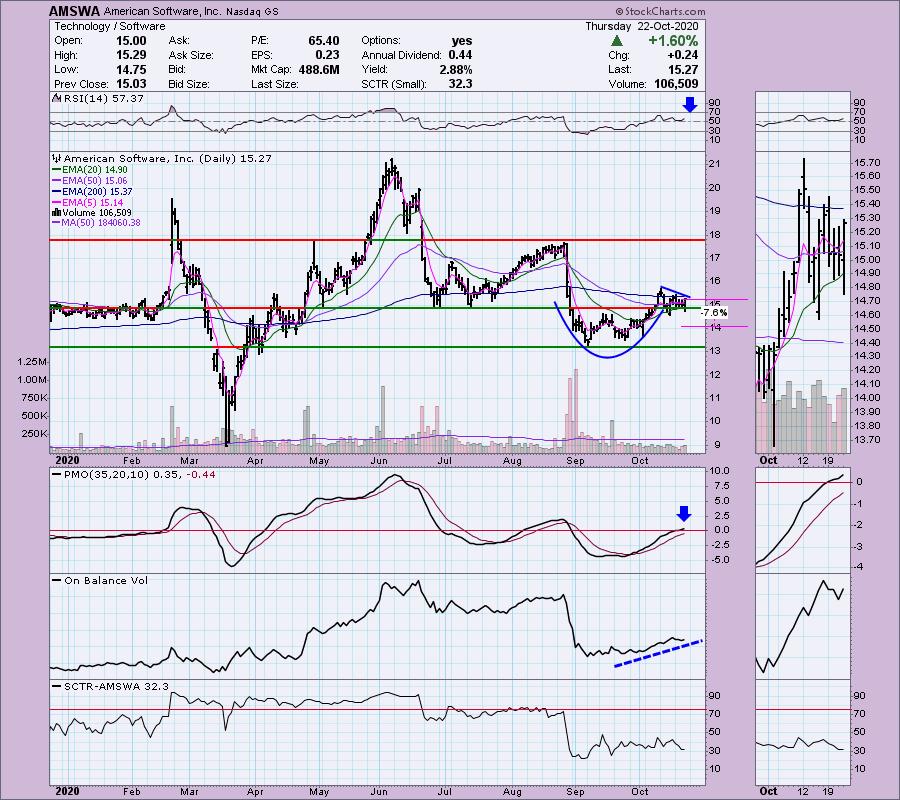Click the blue wedge trendline above October price
The width and height of the screenshot is (900, 800).
(675, 292)
